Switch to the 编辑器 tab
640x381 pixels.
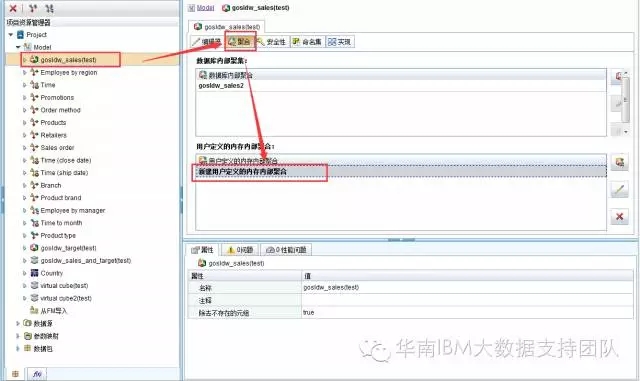(x=207, y=42)
